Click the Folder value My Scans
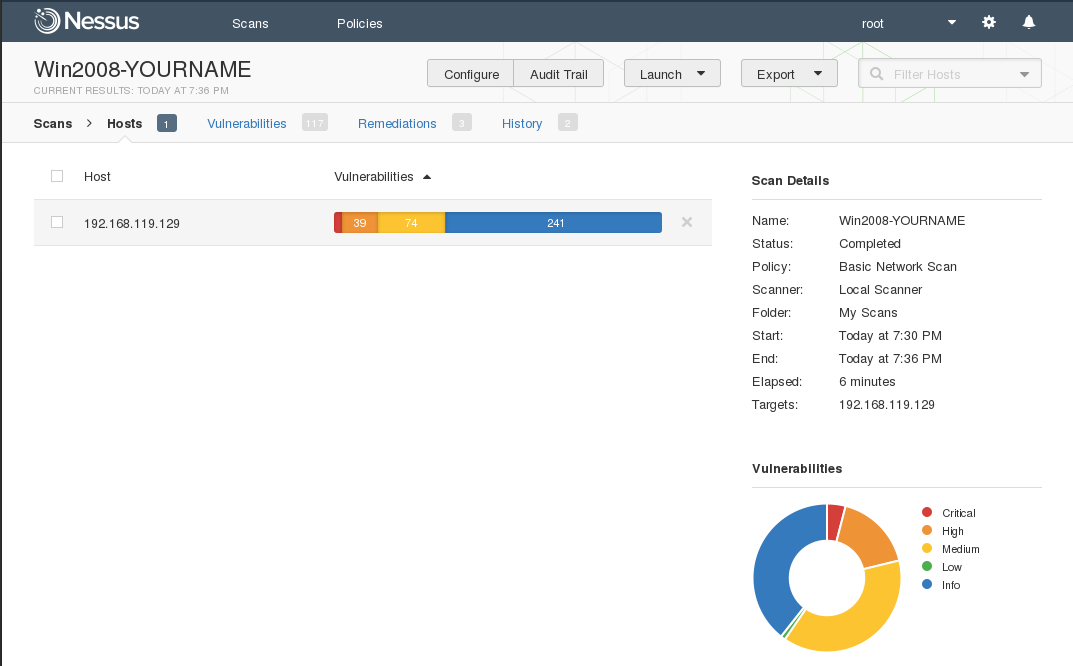1073x666 pixels. tap(868, 313)
